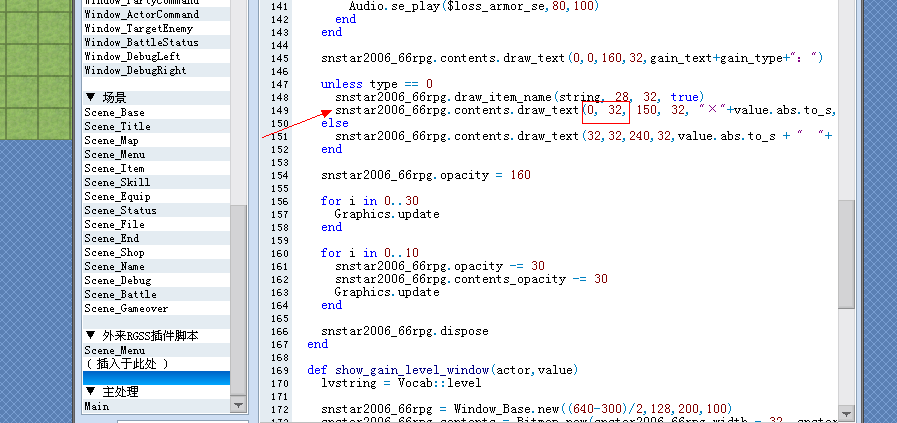Open Scene_Status script
The height and width of the screenshot is (423, 897).
156,210
